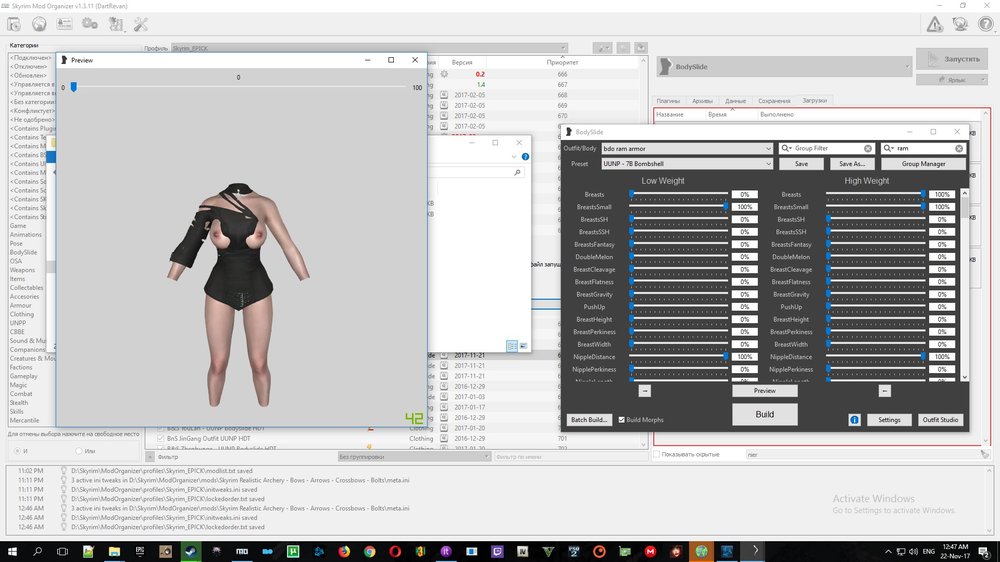The width and height of the screenshot is (1000, 562).
Task: Open the Preset UUNP 7B Bombshell dropdown
Action: (x=688, y=164)
